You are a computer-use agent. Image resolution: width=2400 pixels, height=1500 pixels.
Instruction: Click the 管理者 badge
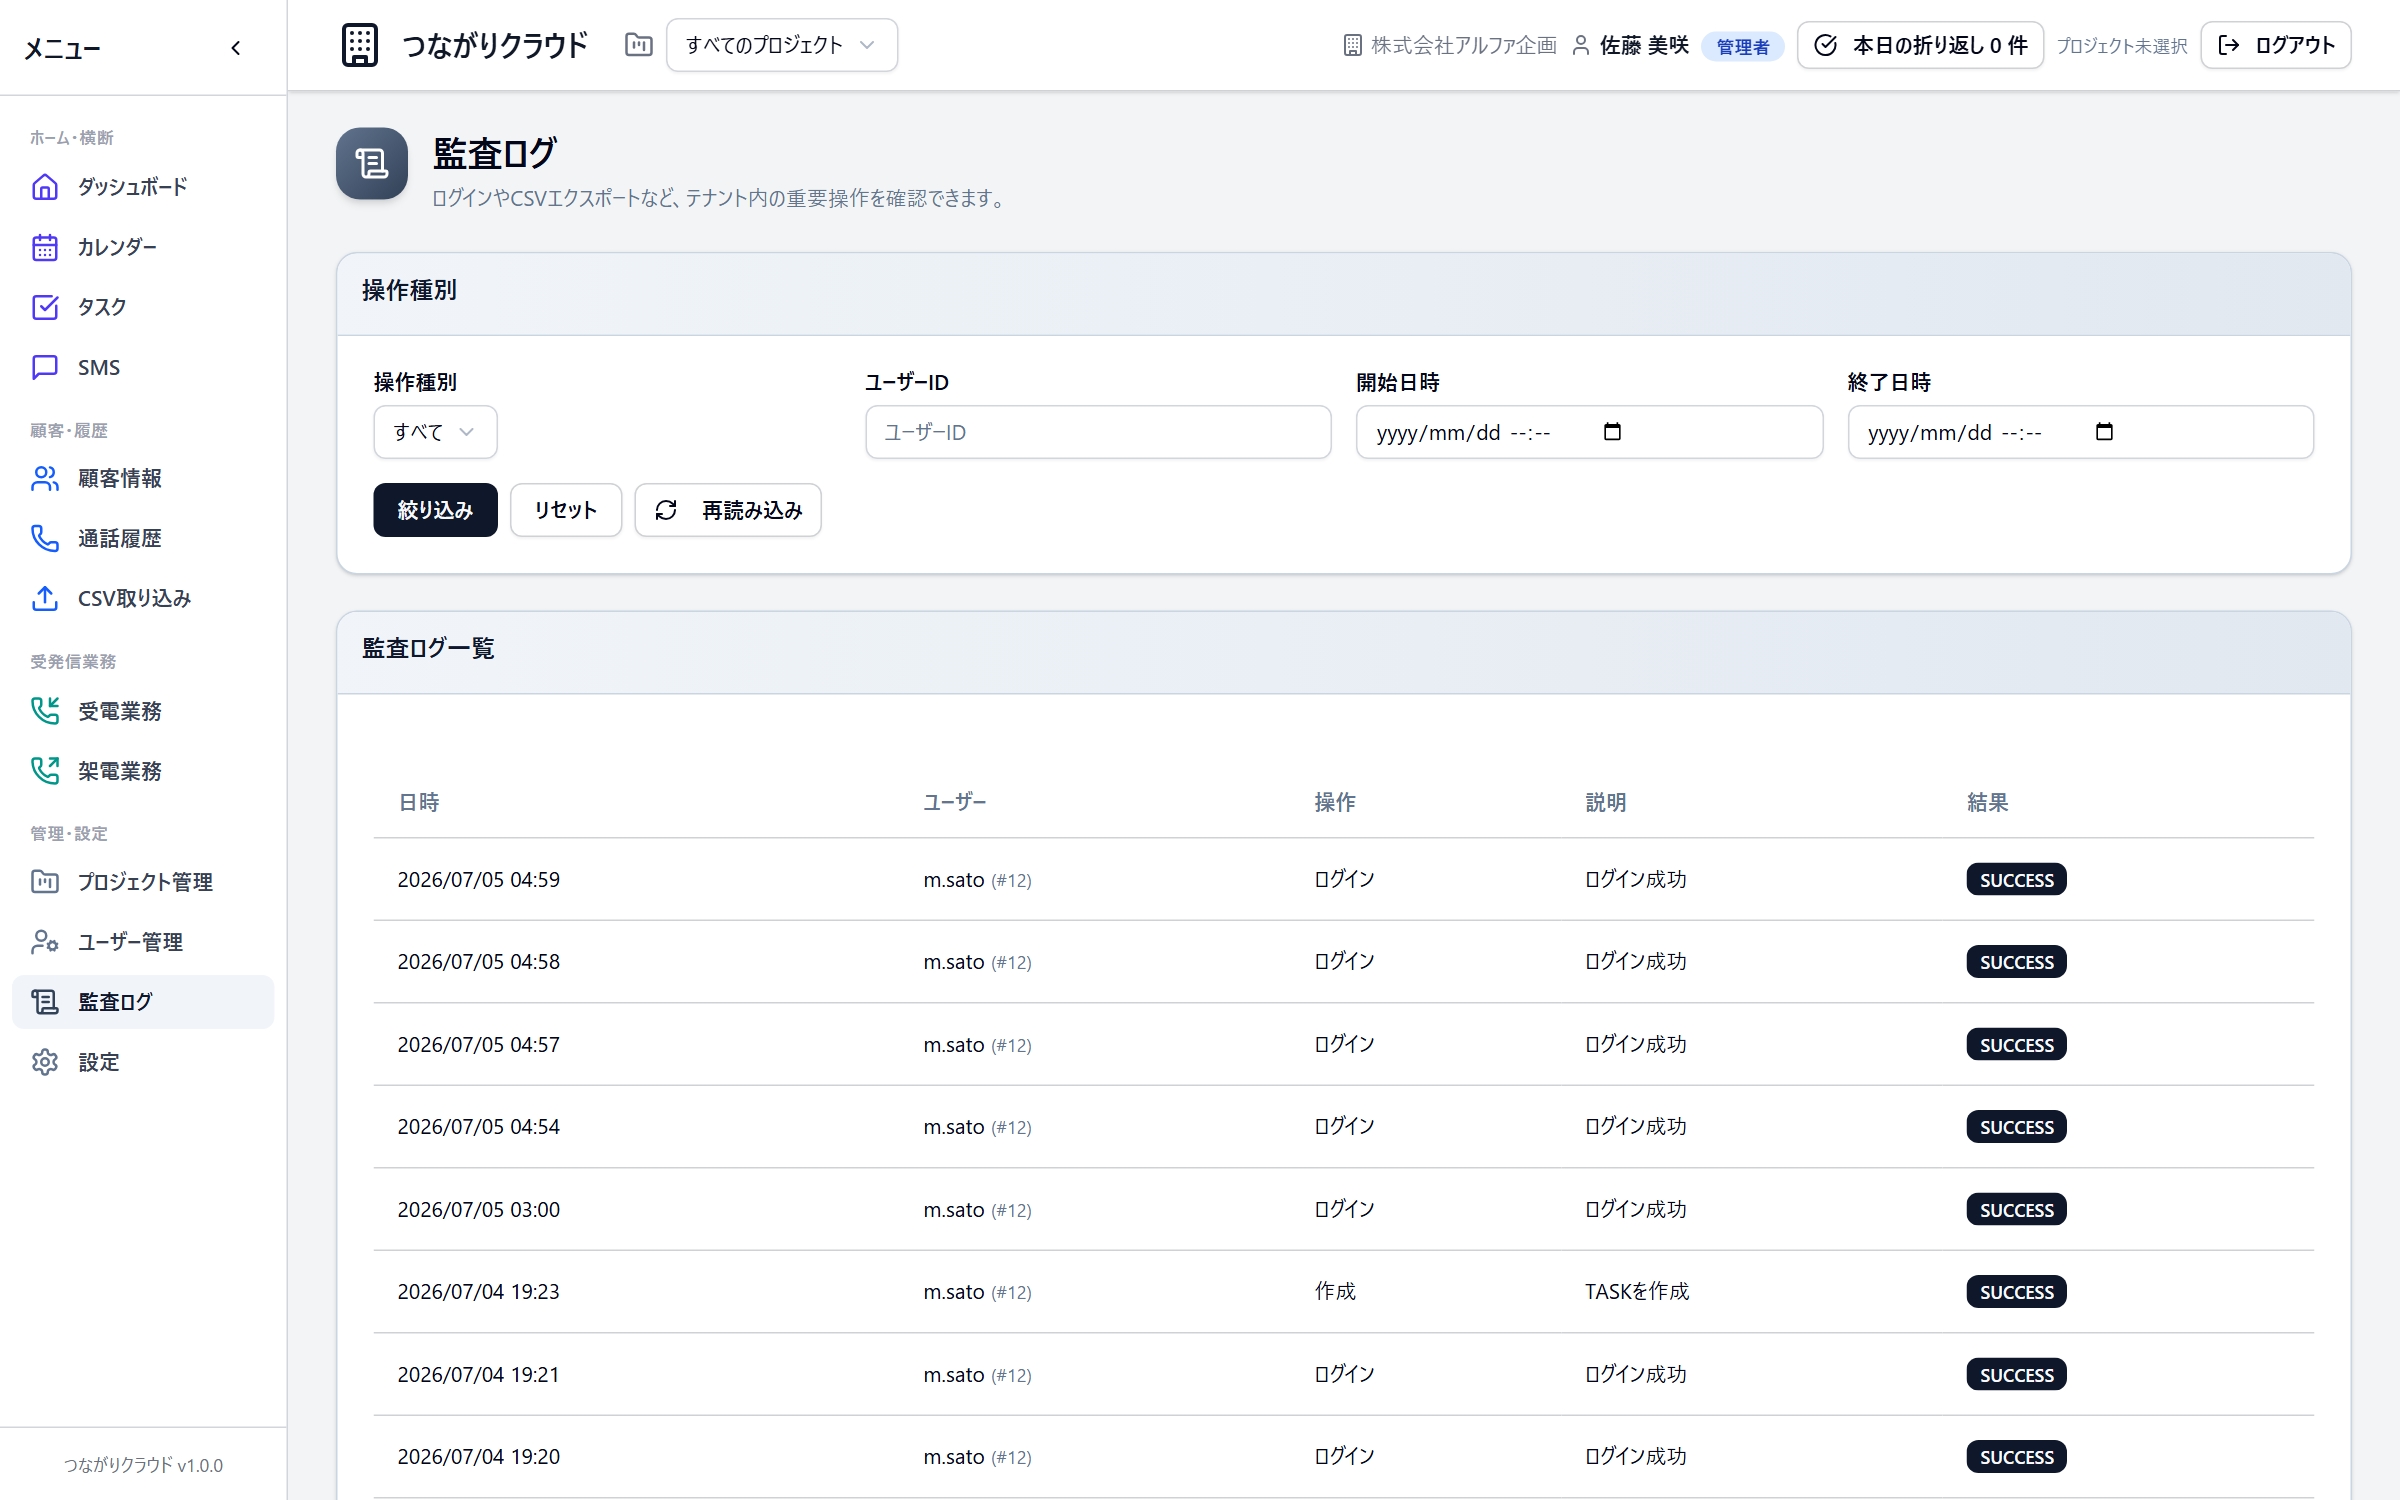coord(1742,46)
